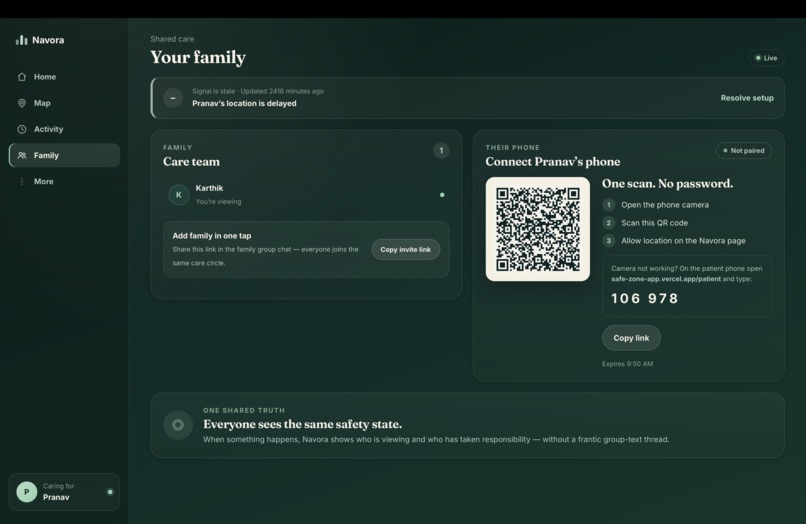Image resolution: width=806 pixels, height=524 pixels.
Task: Open the Home page from sidebar
Action: [x=64, y=77]
